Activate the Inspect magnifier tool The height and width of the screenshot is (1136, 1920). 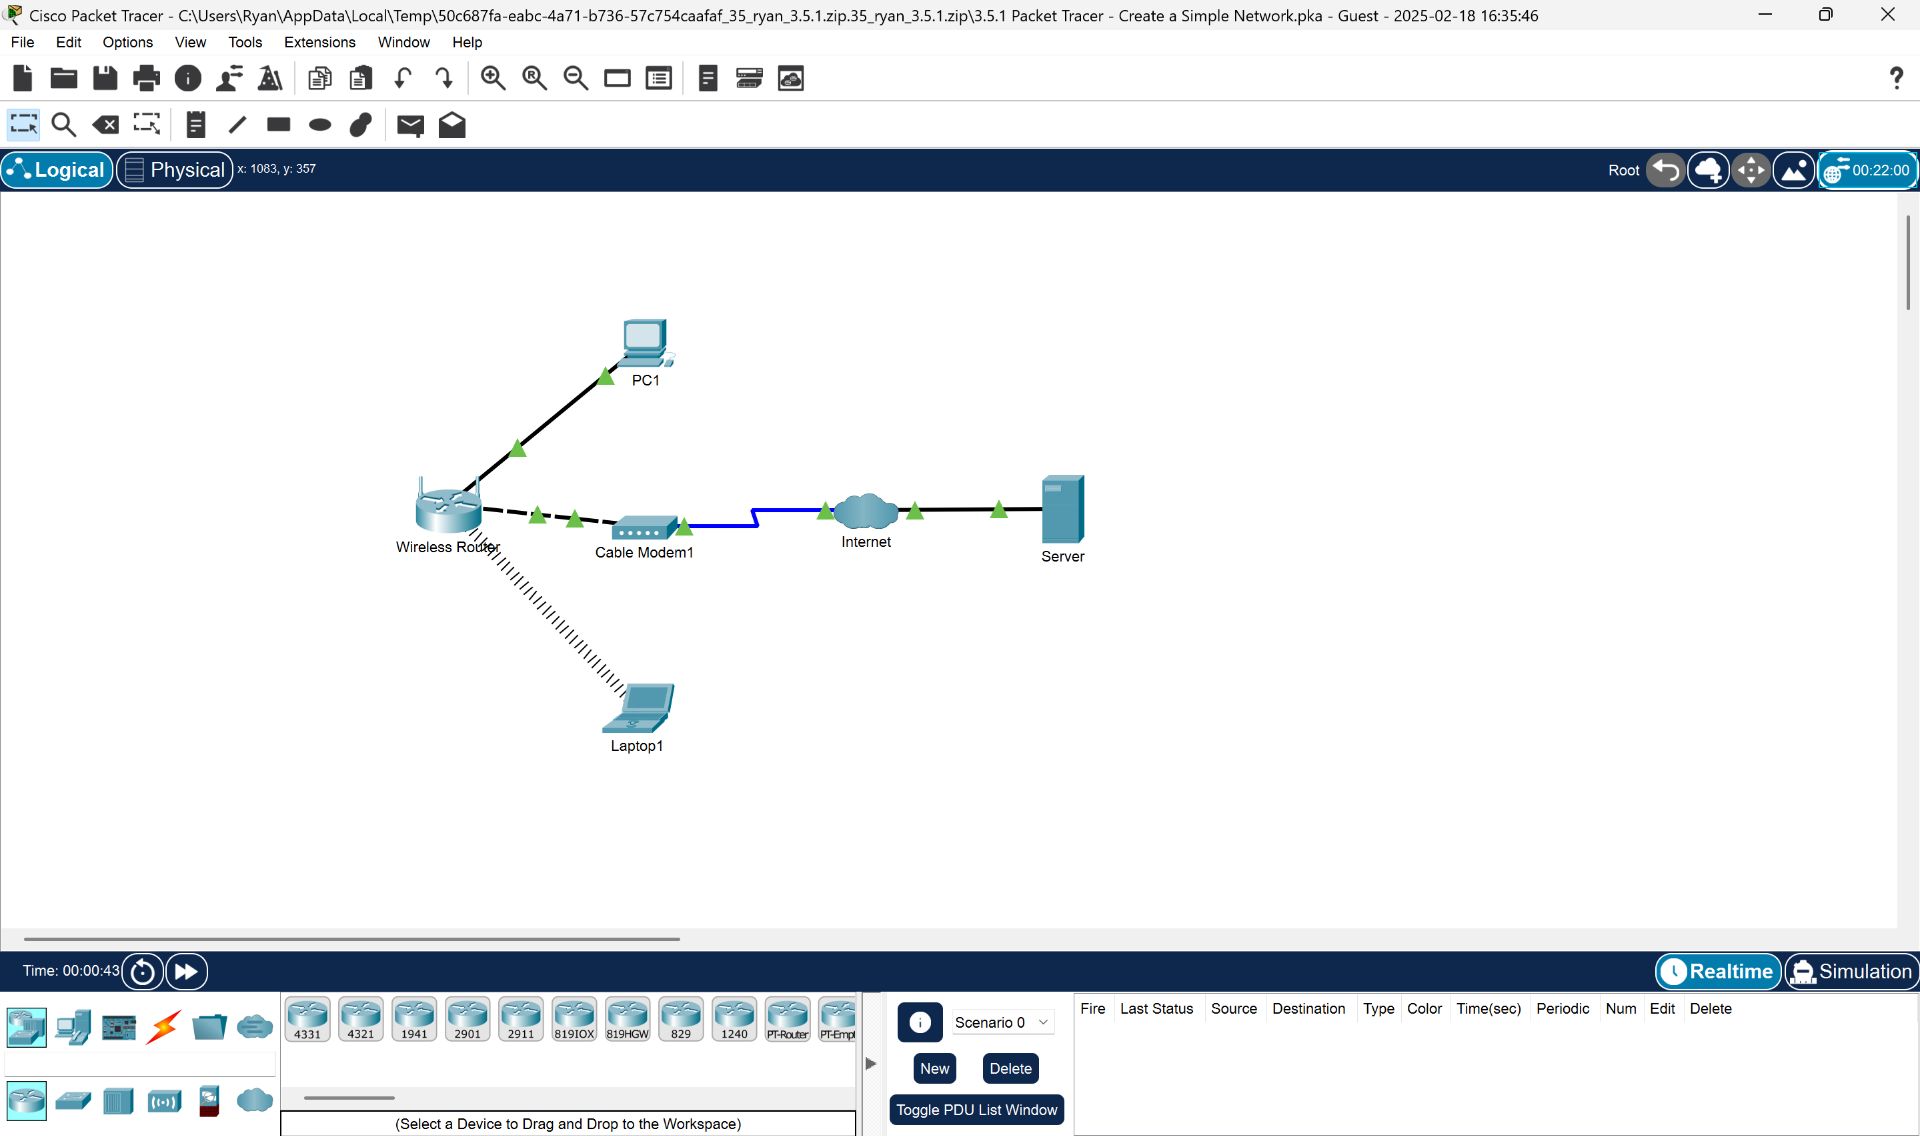64,125
